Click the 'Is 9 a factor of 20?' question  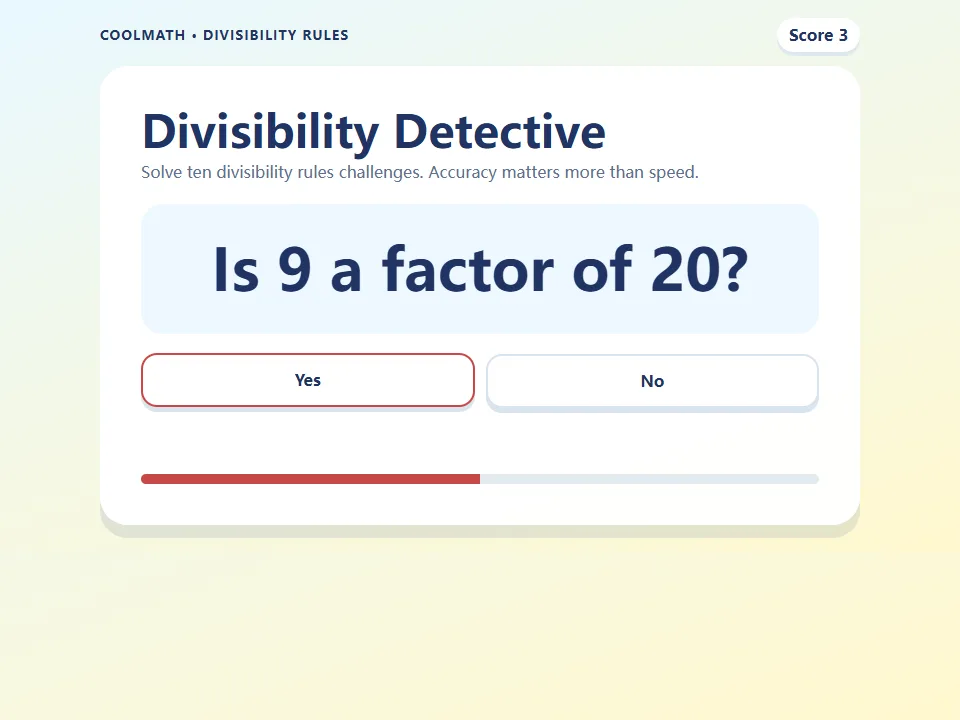(480, 269)
